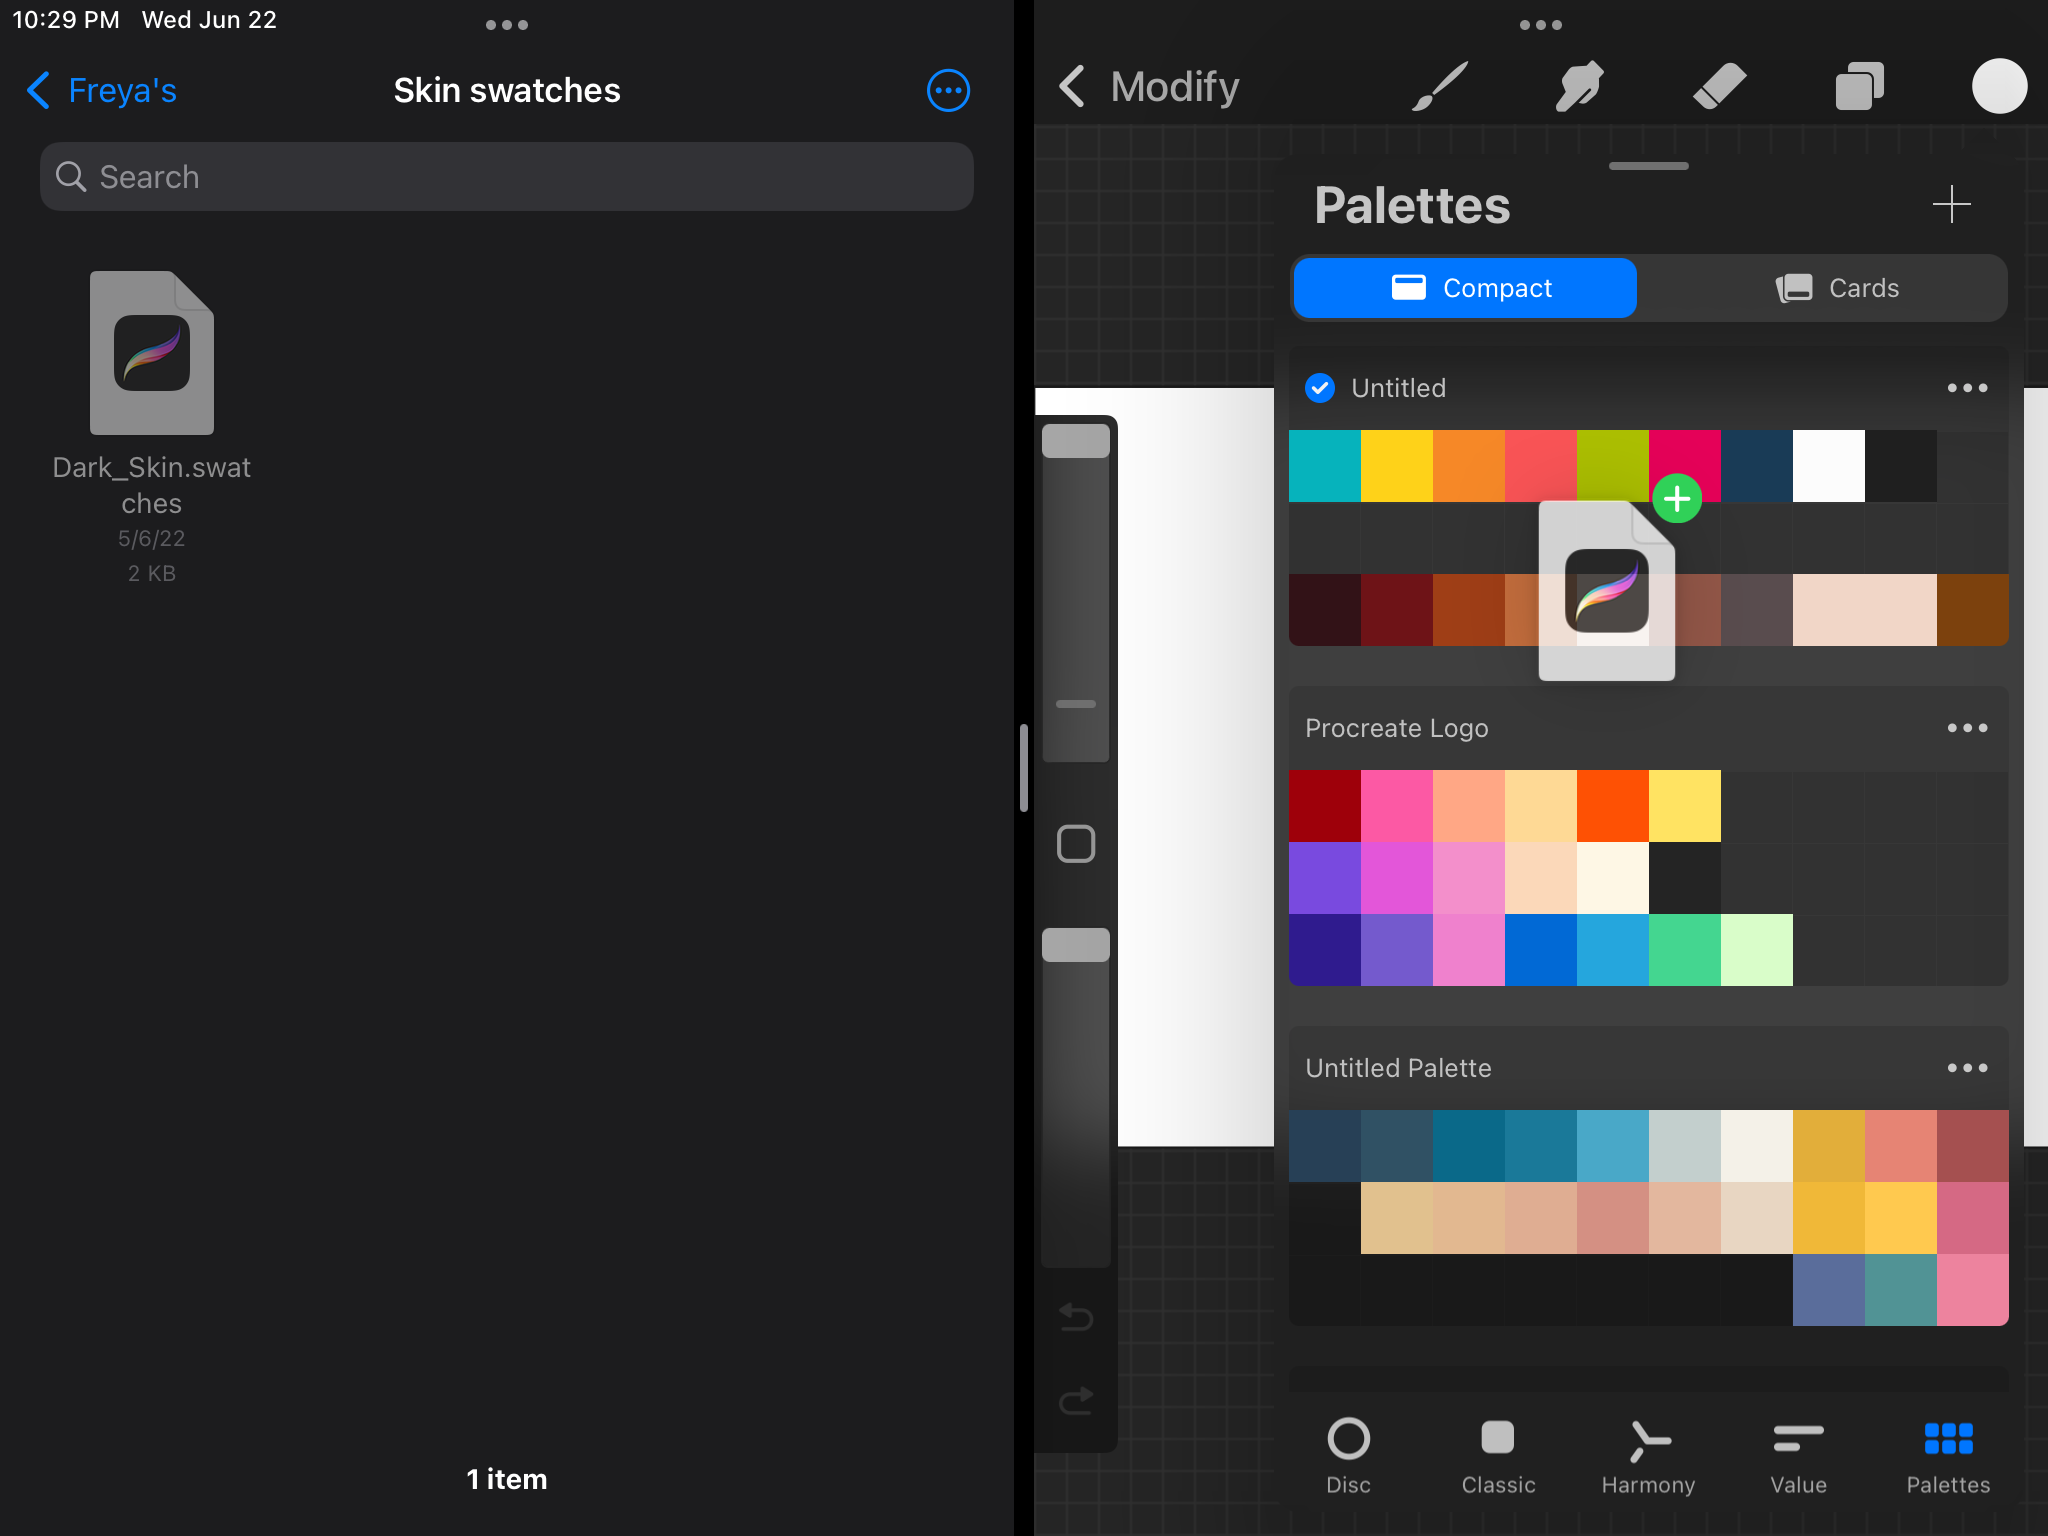Open the Layers panel
Screen dimensions: 2048x1536
pyautogui.click(x=1859, y=86)
